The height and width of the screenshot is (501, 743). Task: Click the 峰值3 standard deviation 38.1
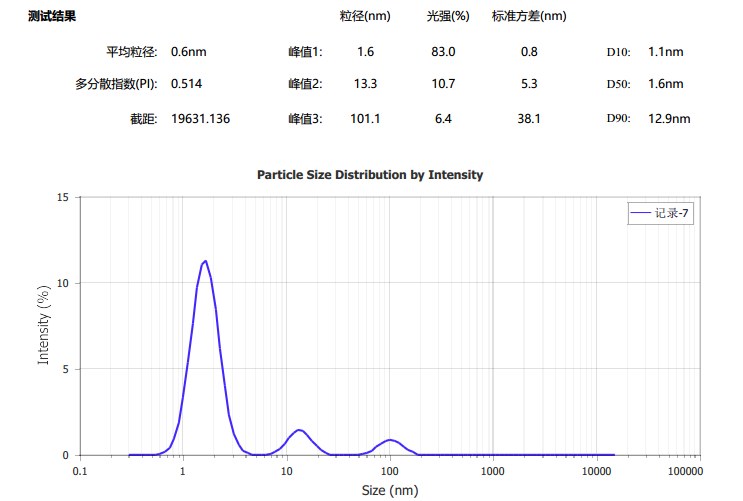[x=529, y=119]
